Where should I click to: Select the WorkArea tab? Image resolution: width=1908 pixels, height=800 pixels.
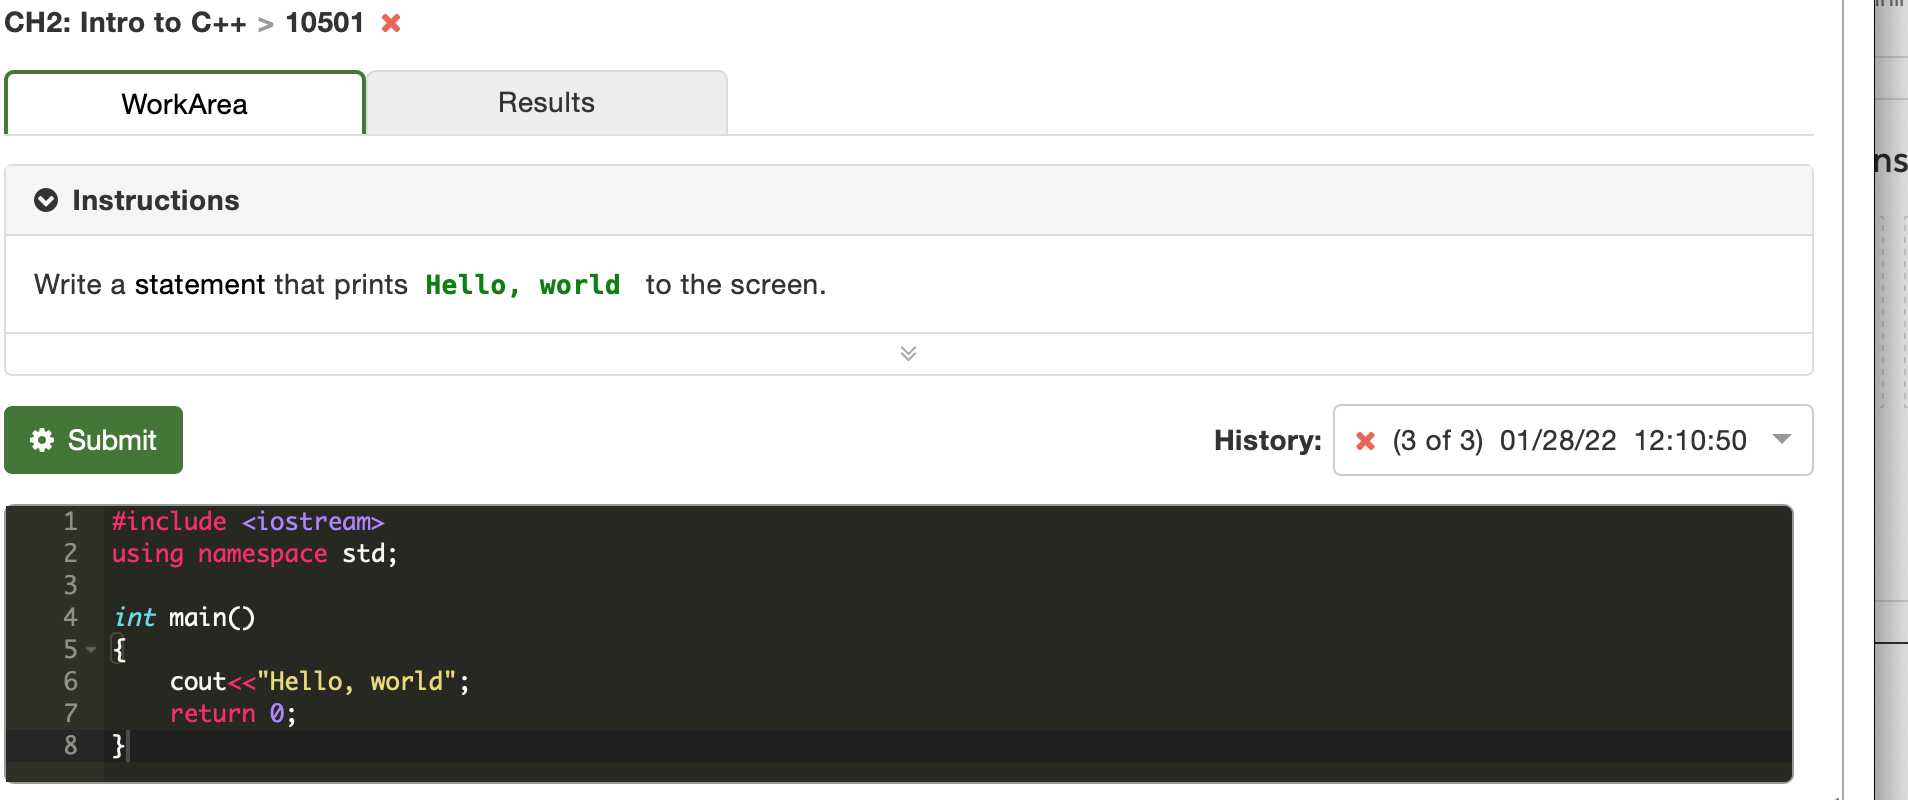pyautogui.click(x=184, y=104)
